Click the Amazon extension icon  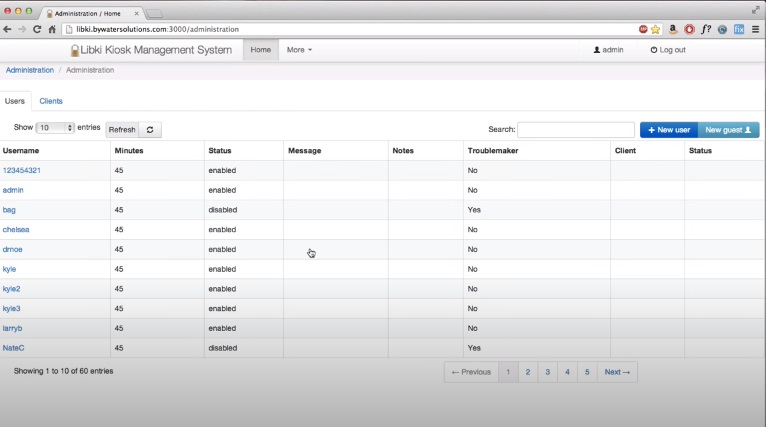point(673,29)
